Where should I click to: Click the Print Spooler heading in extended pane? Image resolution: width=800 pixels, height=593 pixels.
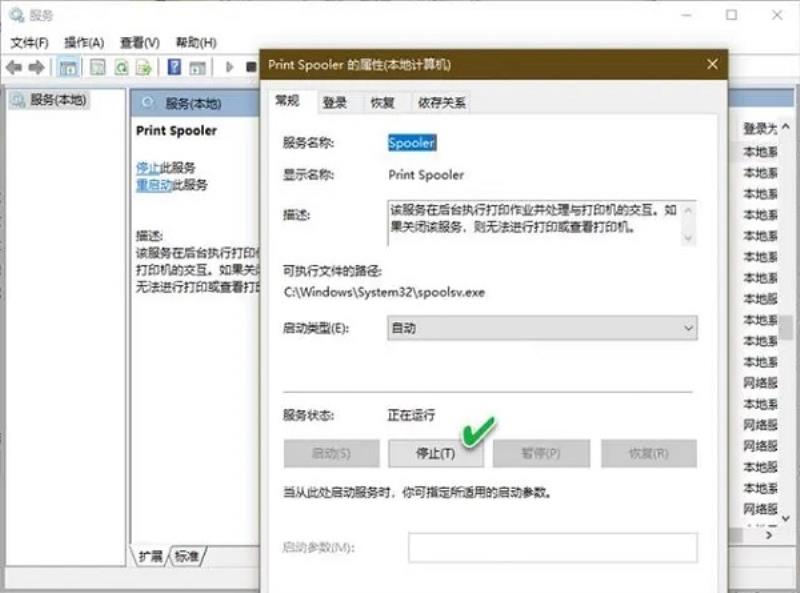point(177,131)
